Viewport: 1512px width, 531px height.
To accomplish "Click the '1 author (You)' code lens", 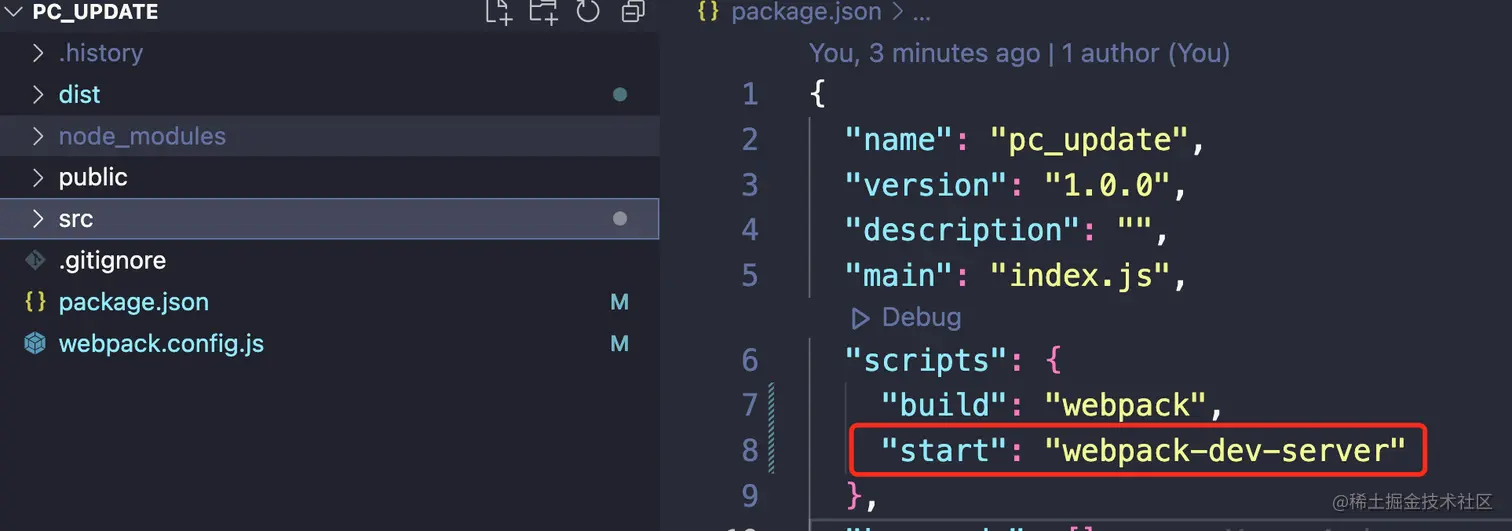I will point(1146,52).
